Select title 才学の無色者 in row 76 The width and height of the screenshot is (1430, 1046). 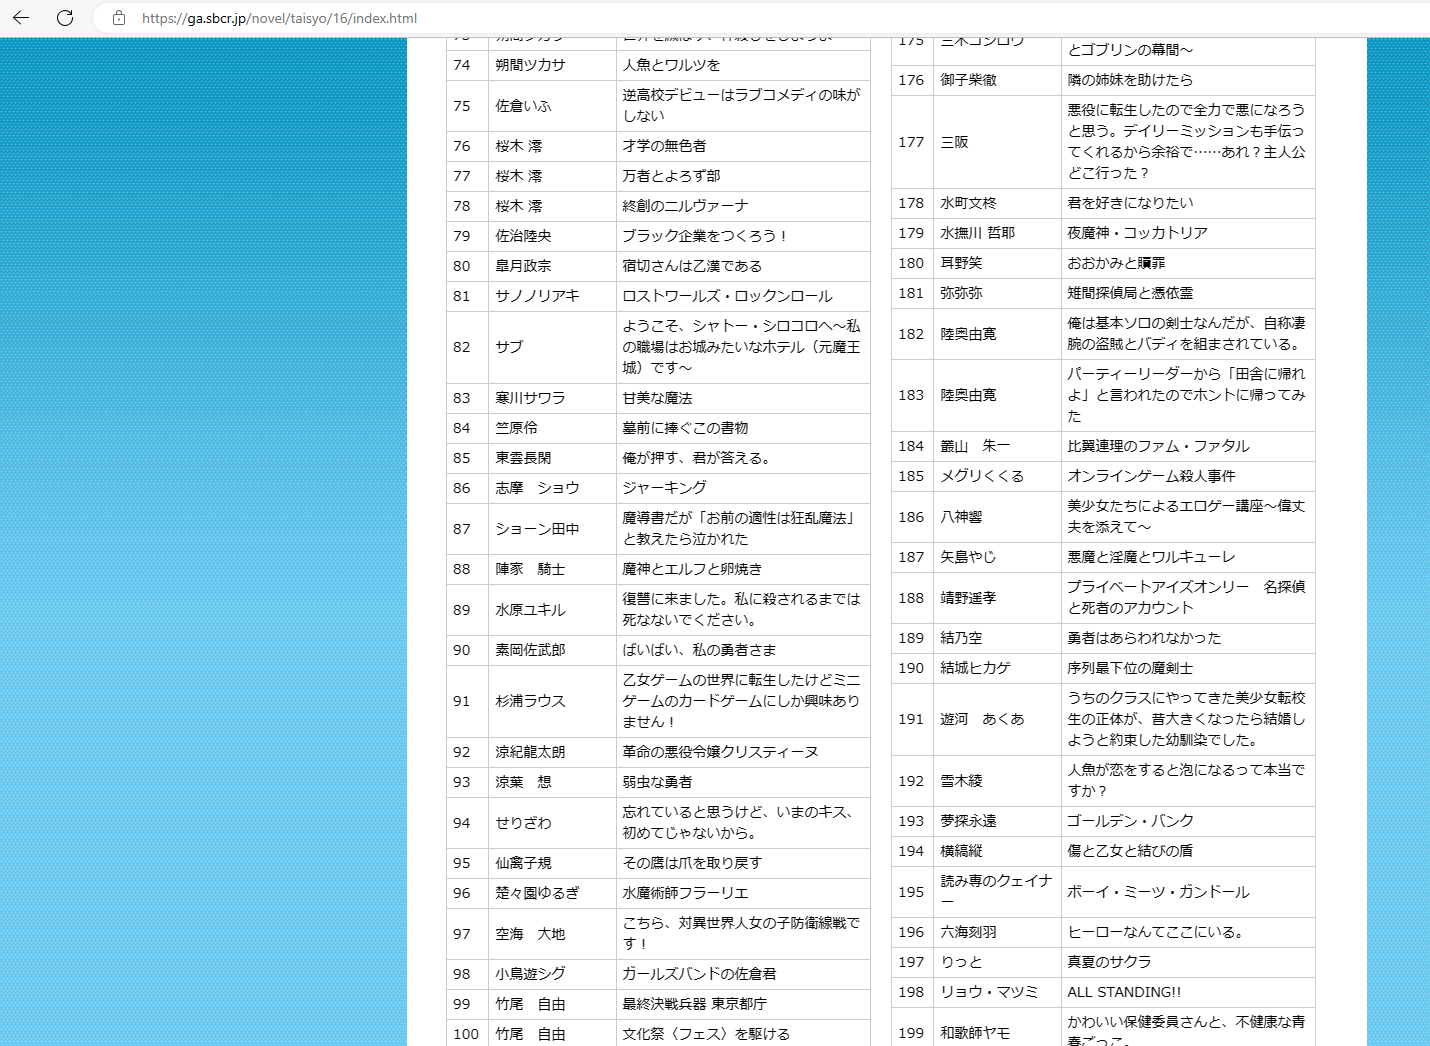coord(664,146)
